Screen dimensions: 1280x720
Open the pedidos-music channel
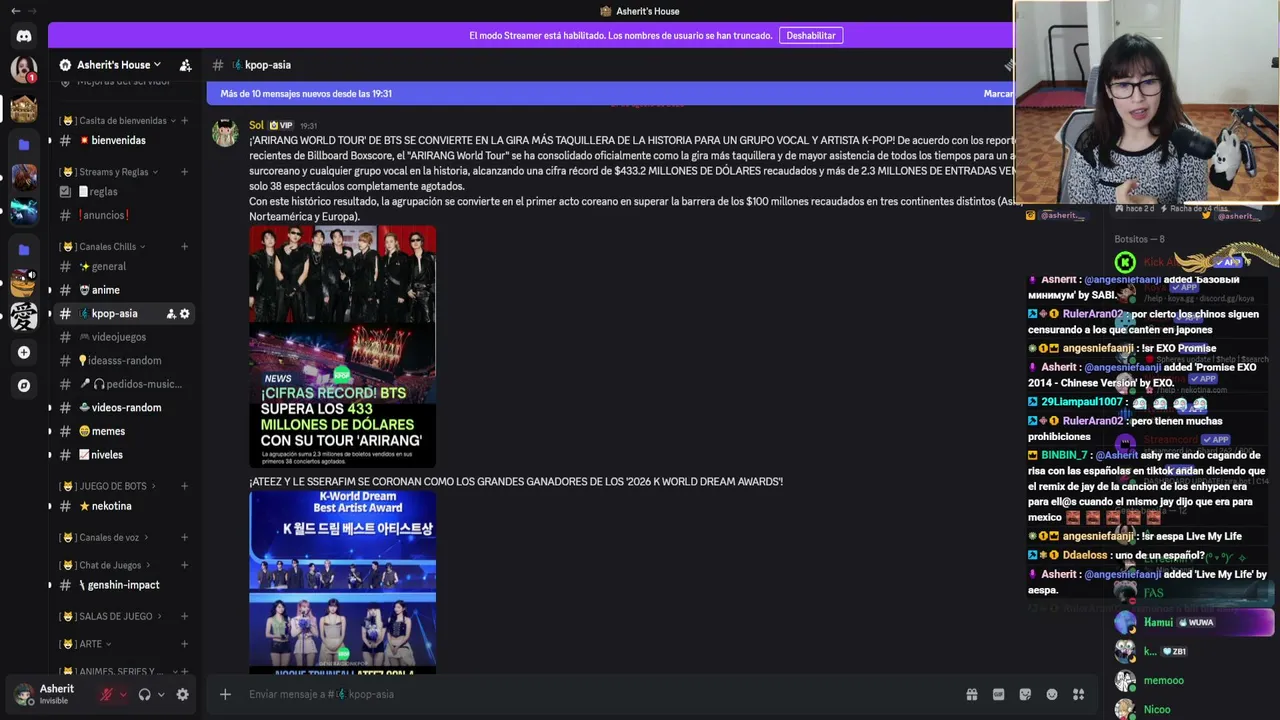(123, 384)
